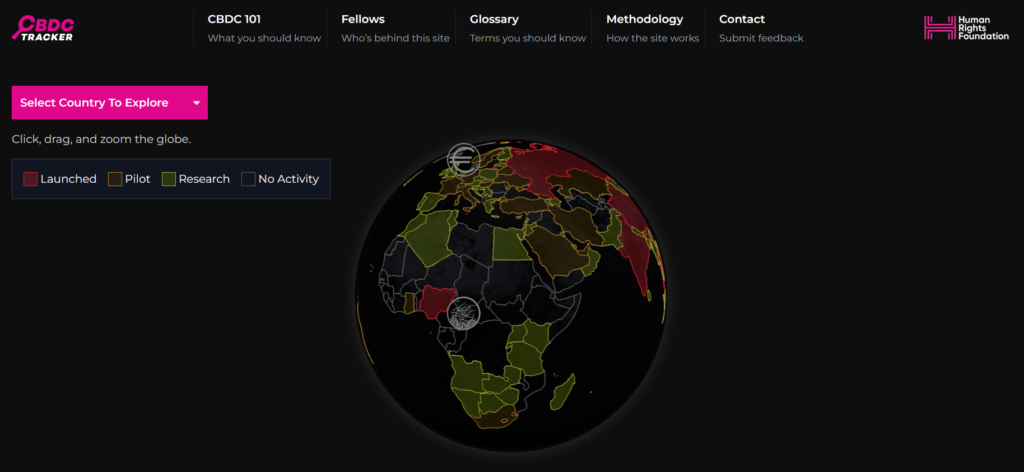Image resolution: width=1024 pixels, height=472 pixels.
Task: Click the No Activity legend swatch
Action: point(248,179)
